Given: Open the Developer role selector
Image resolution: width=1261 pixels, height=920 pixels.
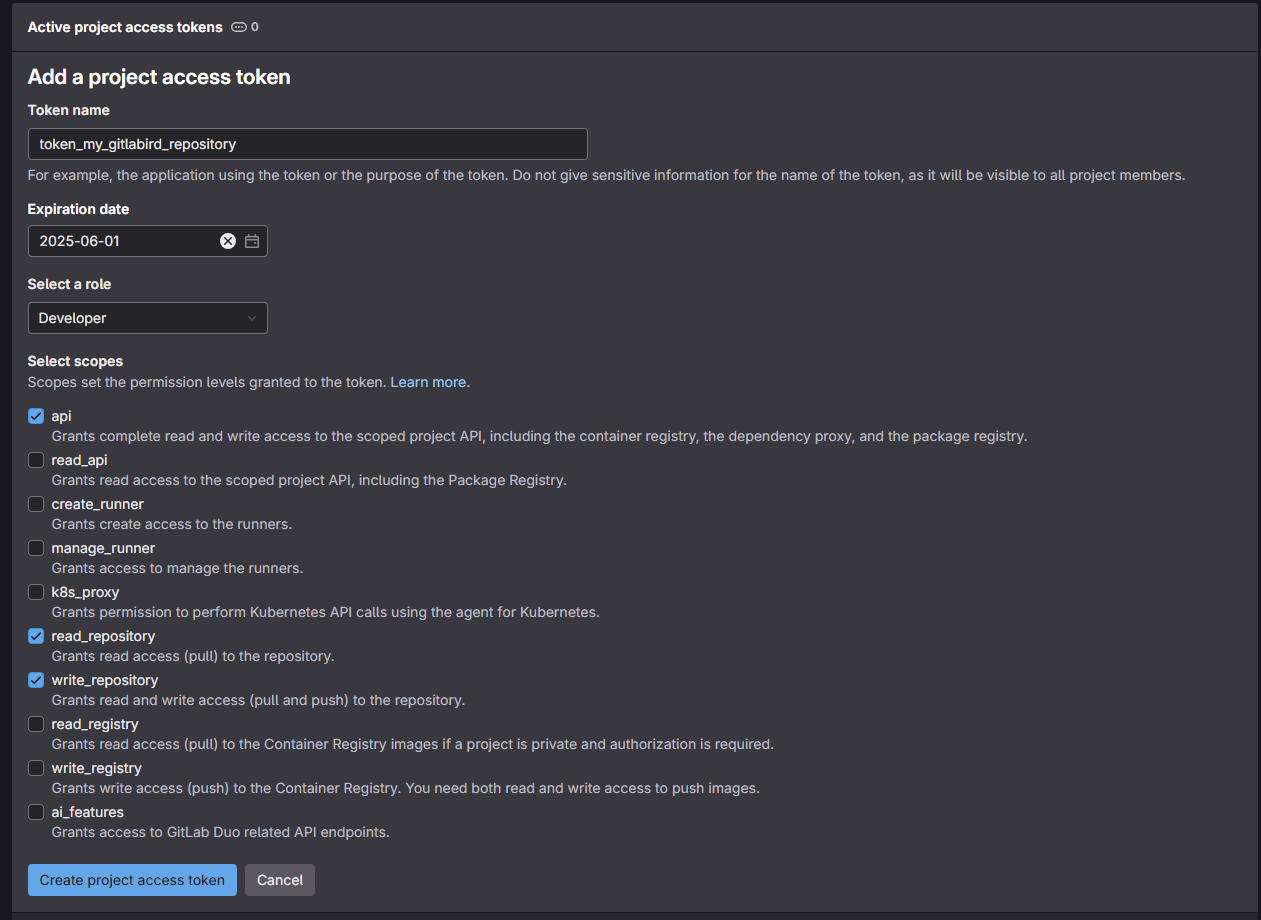Looking at the screenshot, I should click(147, 318).
